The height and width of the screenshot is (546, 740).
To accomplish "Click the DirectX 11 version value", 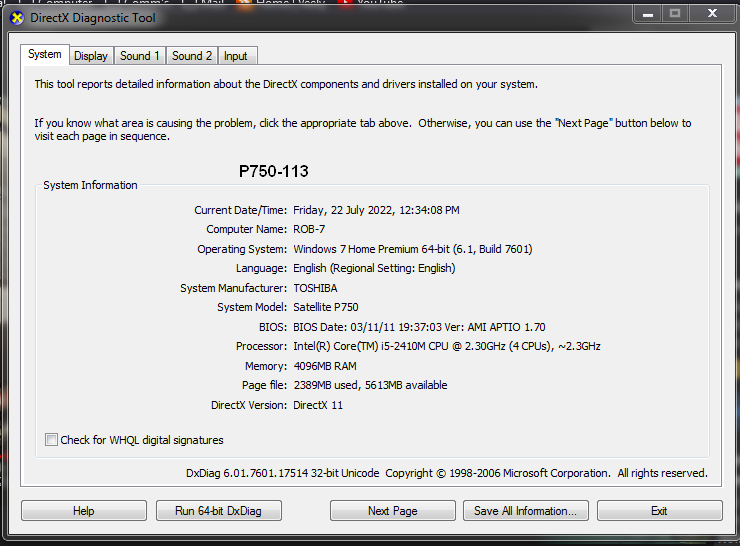I will (318, 405).
